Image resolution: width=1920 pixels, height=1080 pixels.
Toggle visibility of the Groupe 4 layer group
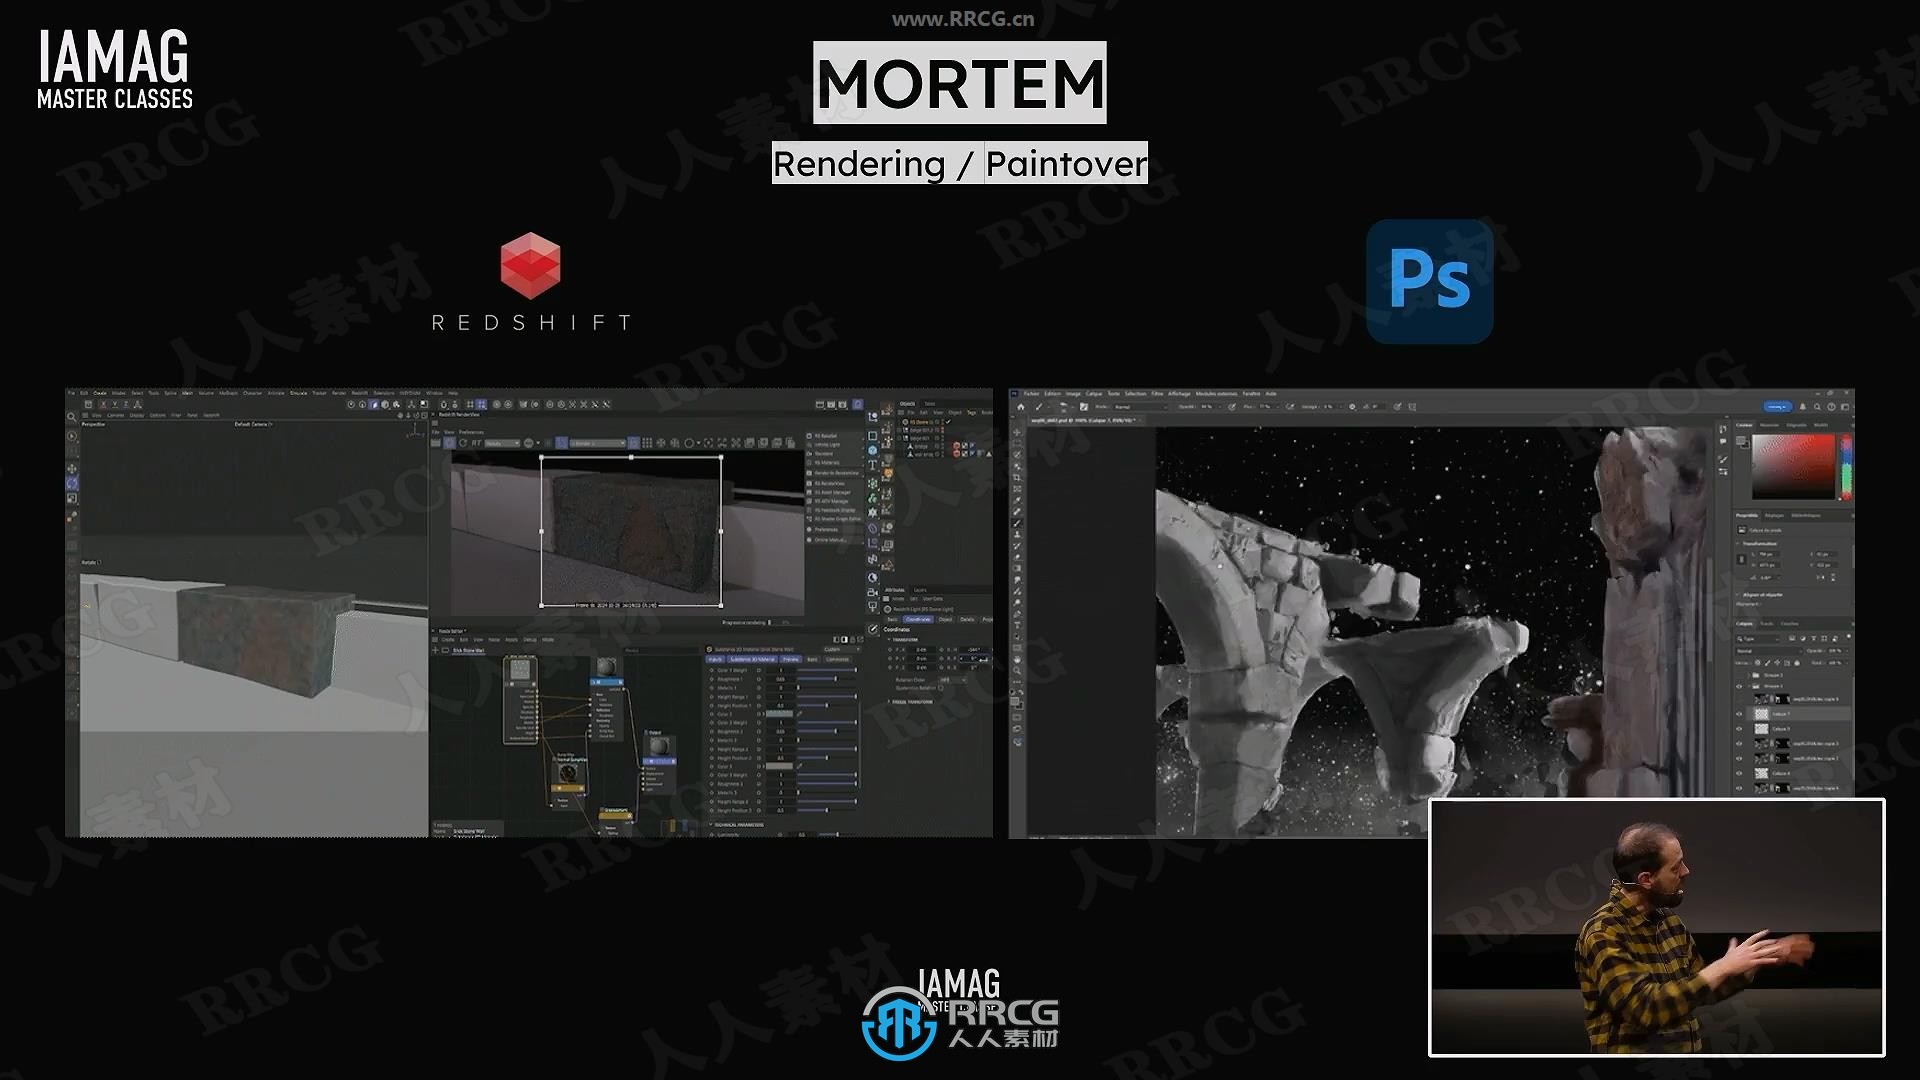tap(1739, 686)
